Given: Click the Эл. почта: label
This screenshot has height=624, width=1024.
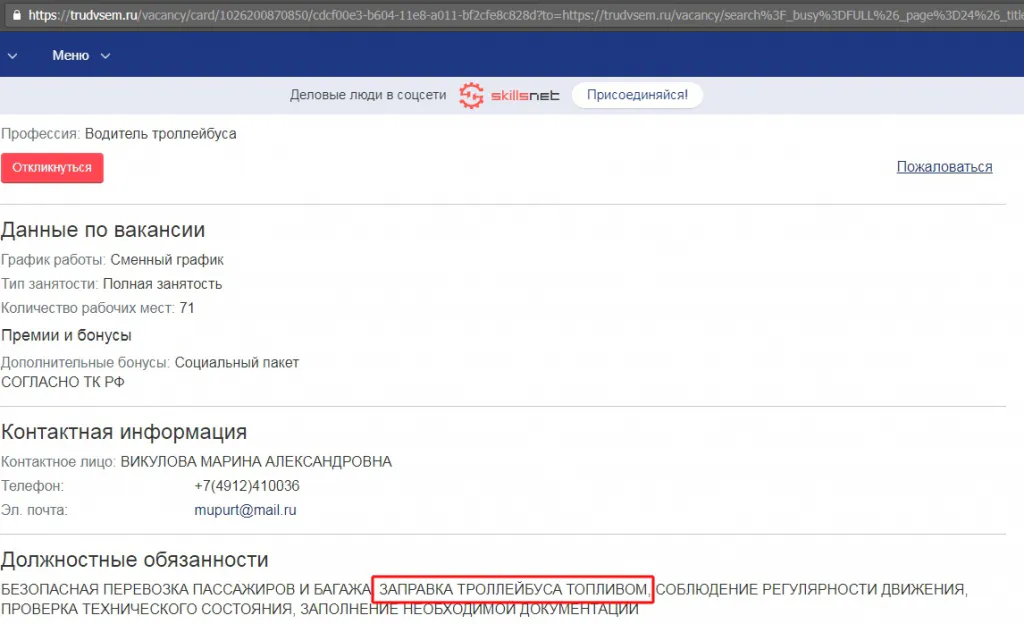Looking at the screenshot, I should [34, 510].
